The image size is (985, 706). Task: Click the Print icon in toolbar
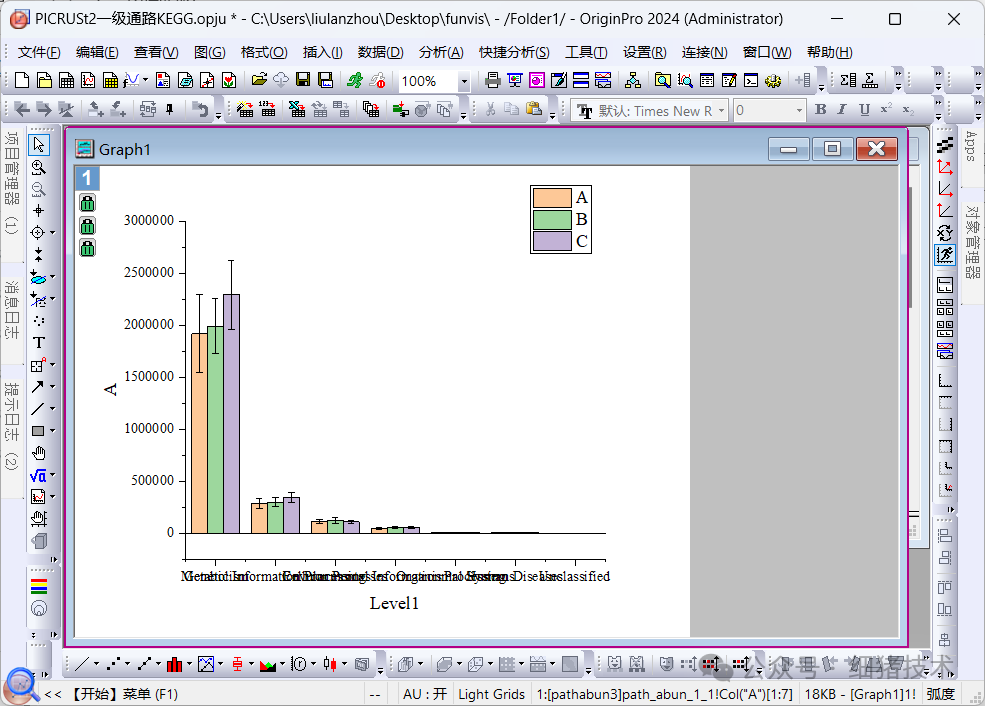[492, 80]
